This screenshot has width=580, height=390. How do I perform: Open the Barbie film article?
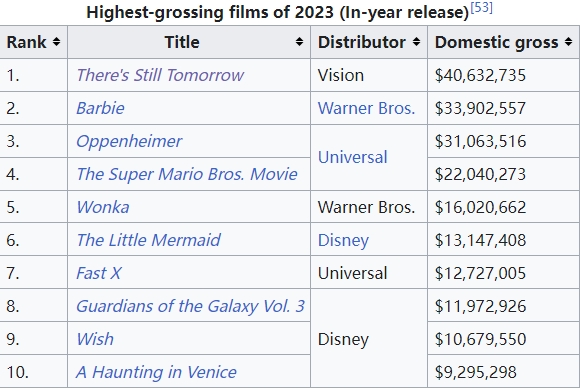[100, 108]
